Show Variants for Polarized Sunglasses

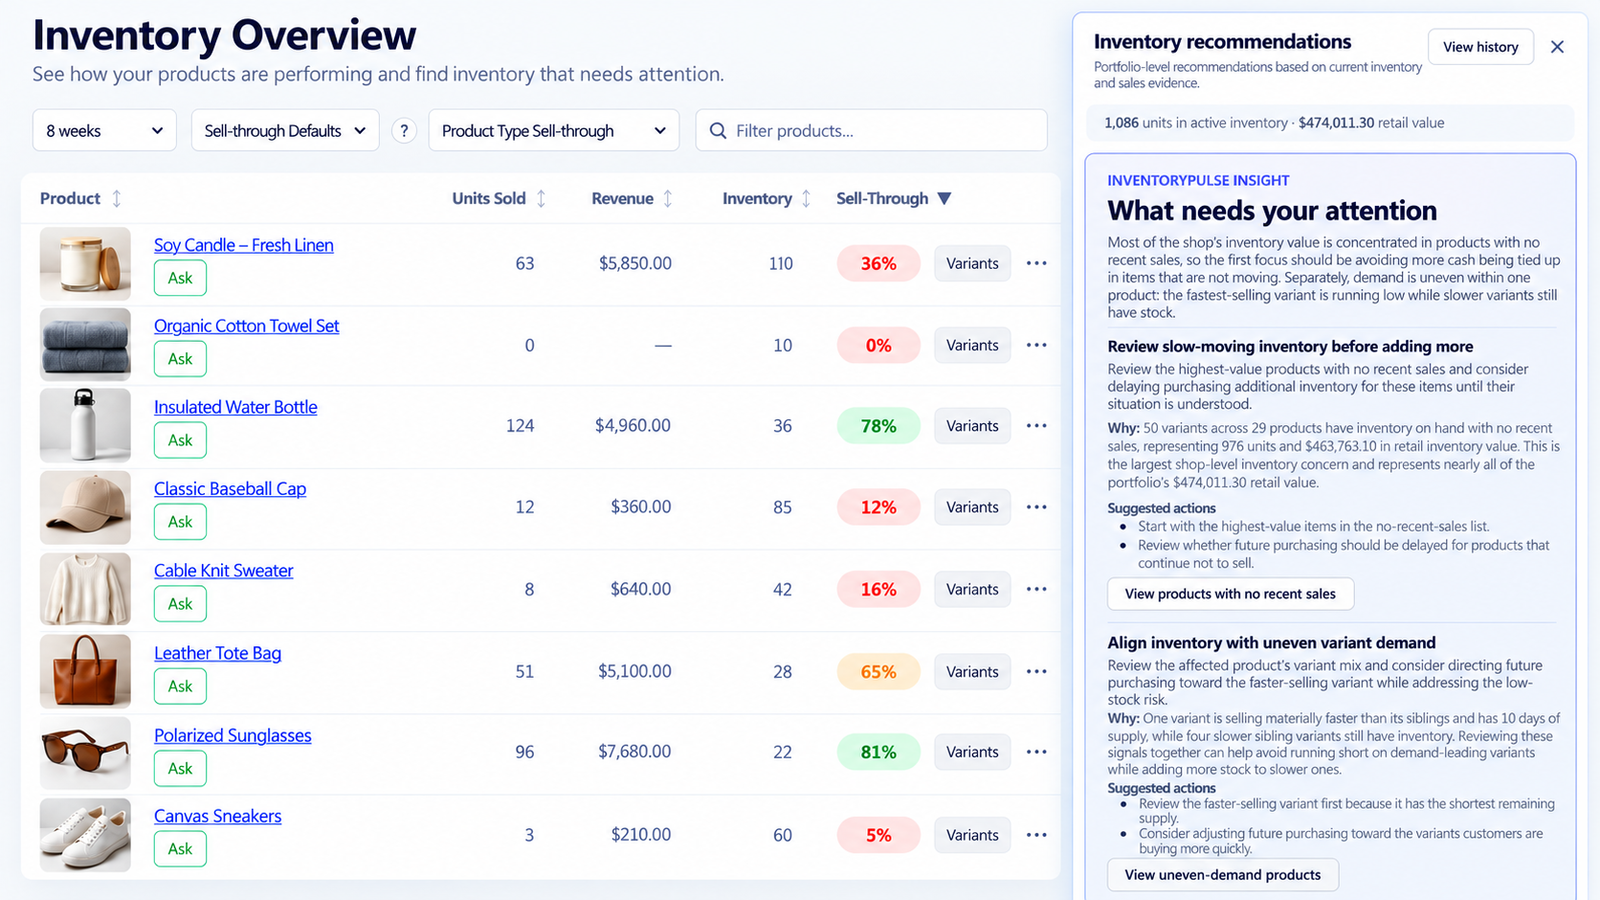(x=972, y=752)
